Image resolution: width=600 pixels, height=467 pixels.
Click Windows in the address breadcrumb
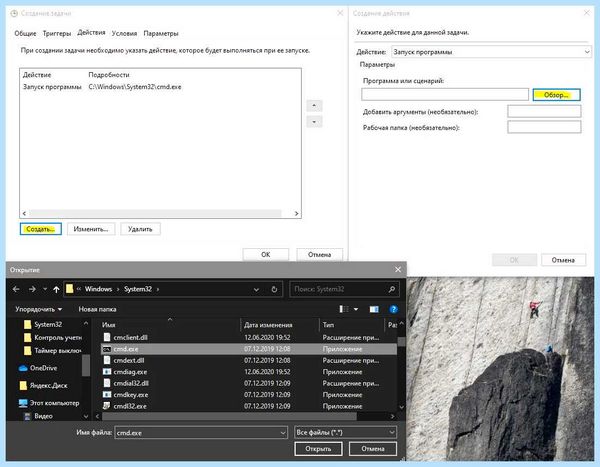point(98,289)
